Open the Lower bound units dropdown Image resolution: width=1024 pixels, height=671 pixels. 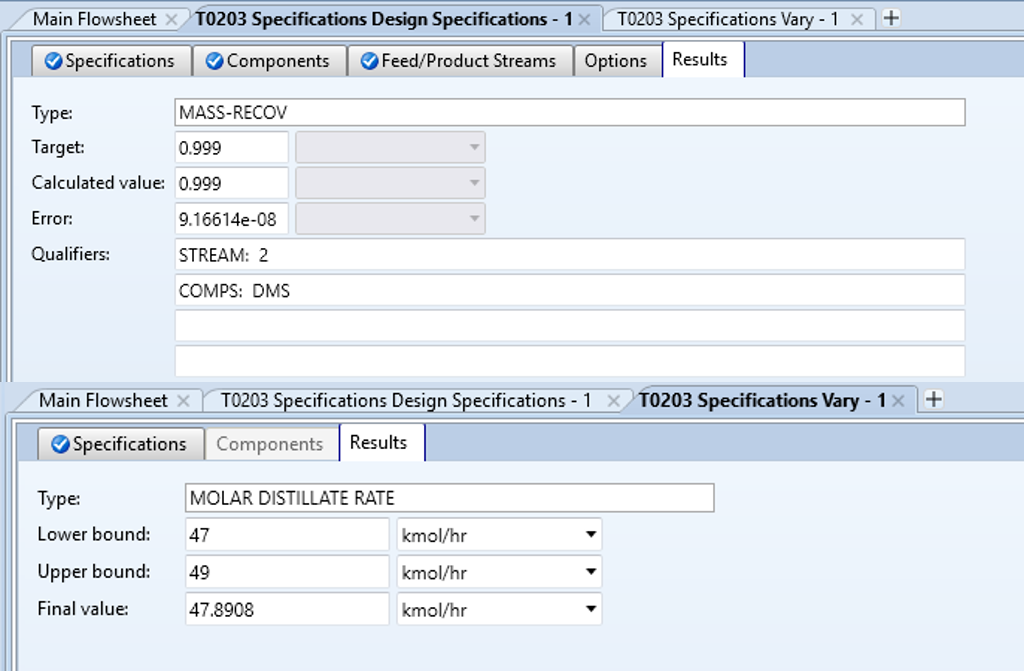(x=590, y=535)
